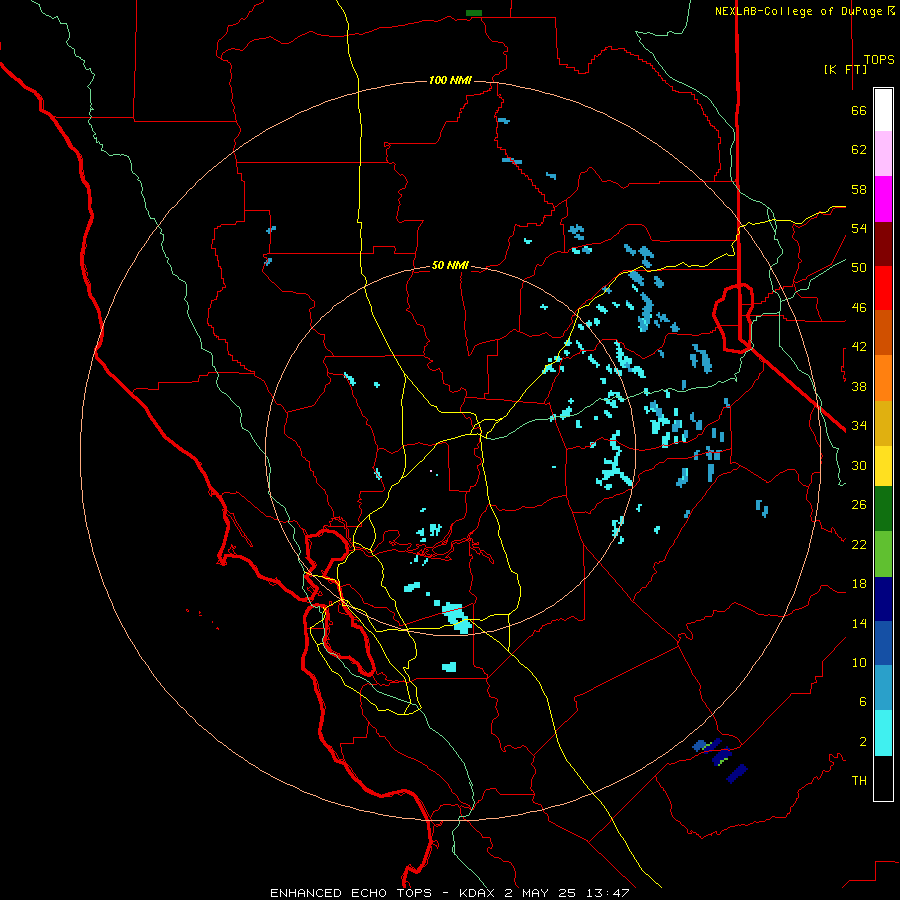This screenshot has height=900, width=900.
Task: Click the 50 NMI range ring label
Action: (450, 265)
